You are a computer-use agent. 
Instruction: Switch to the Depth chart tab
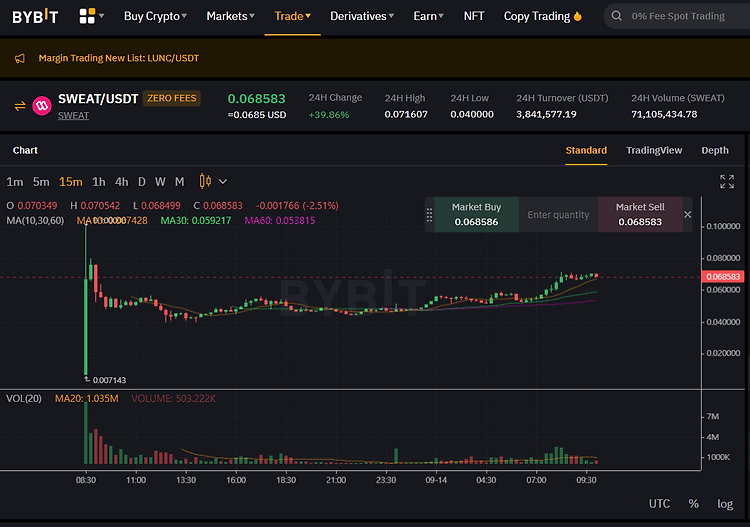pos(715,150)
